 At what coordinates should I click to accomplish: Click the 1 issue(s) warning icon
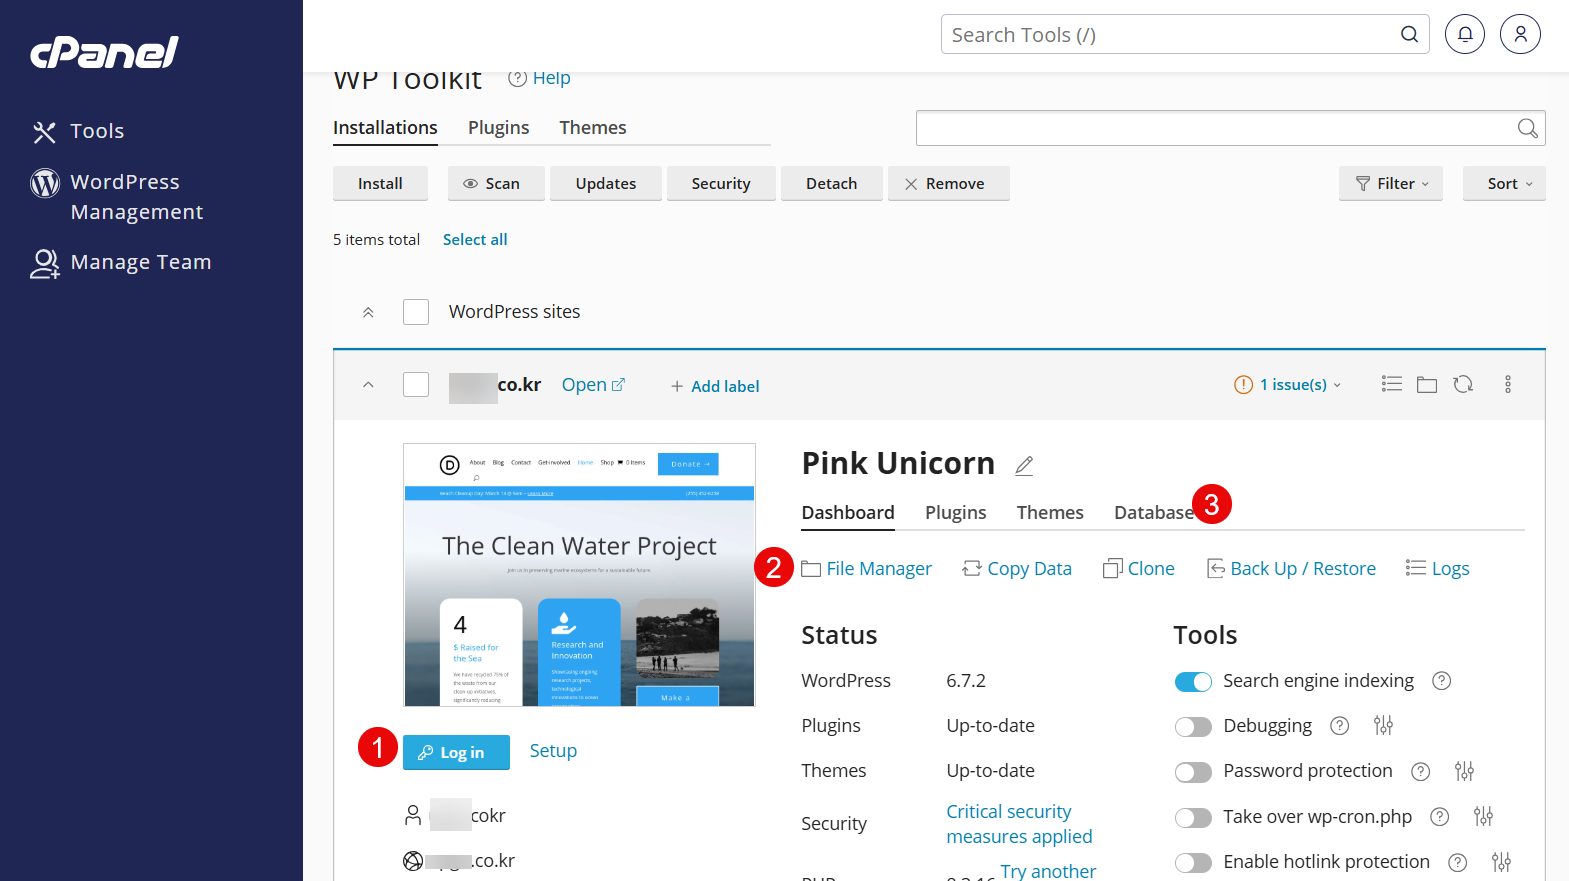coord(1243,385)
